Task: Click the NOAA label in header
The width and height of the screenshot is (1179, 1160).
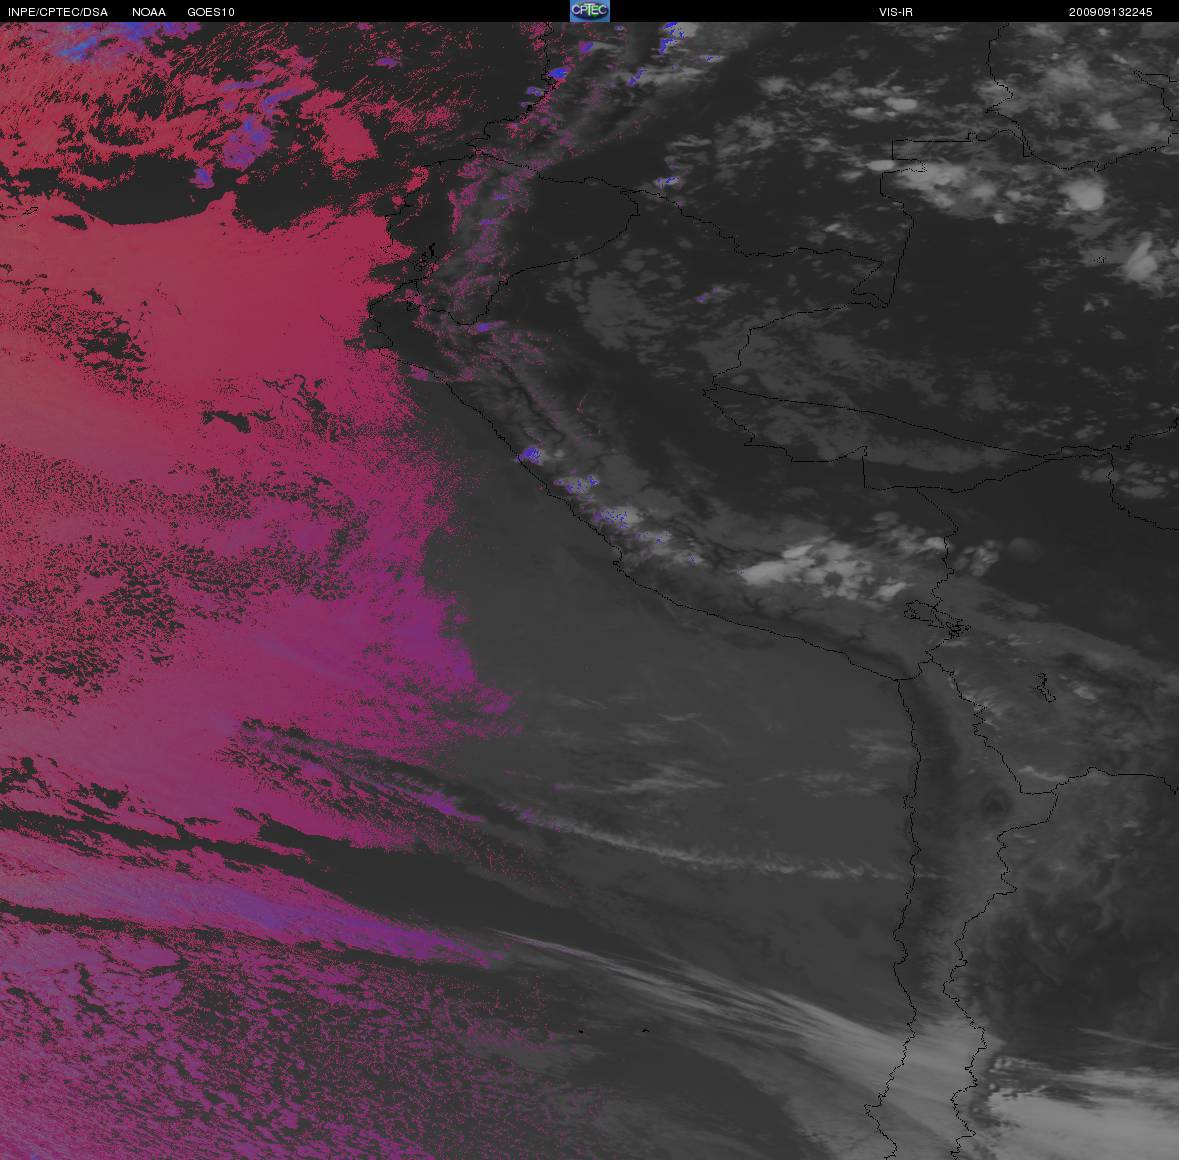Action: [x=149, y=12]
